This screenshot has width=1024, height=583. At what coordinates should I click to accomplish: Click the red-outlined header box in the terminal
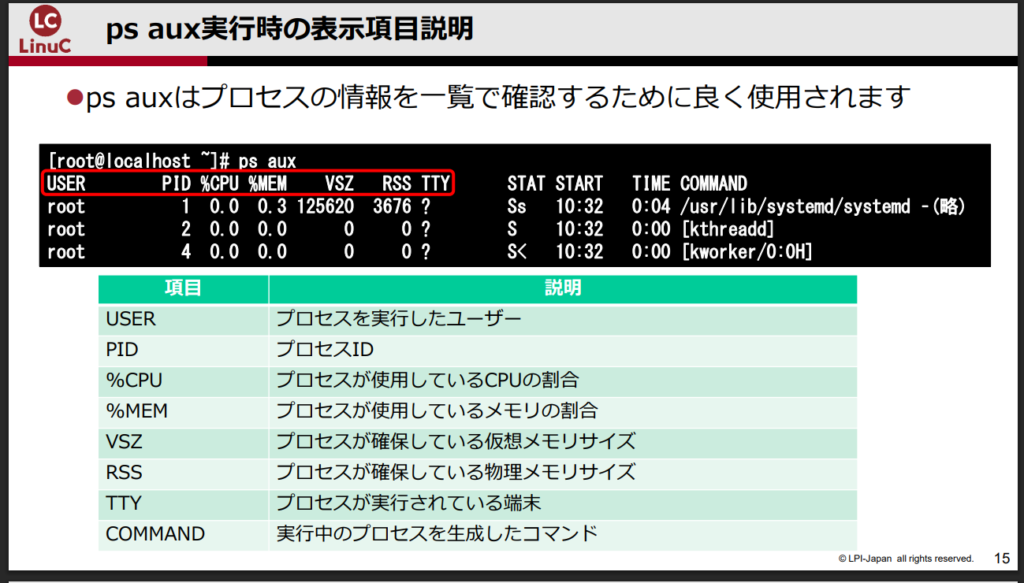248,183
